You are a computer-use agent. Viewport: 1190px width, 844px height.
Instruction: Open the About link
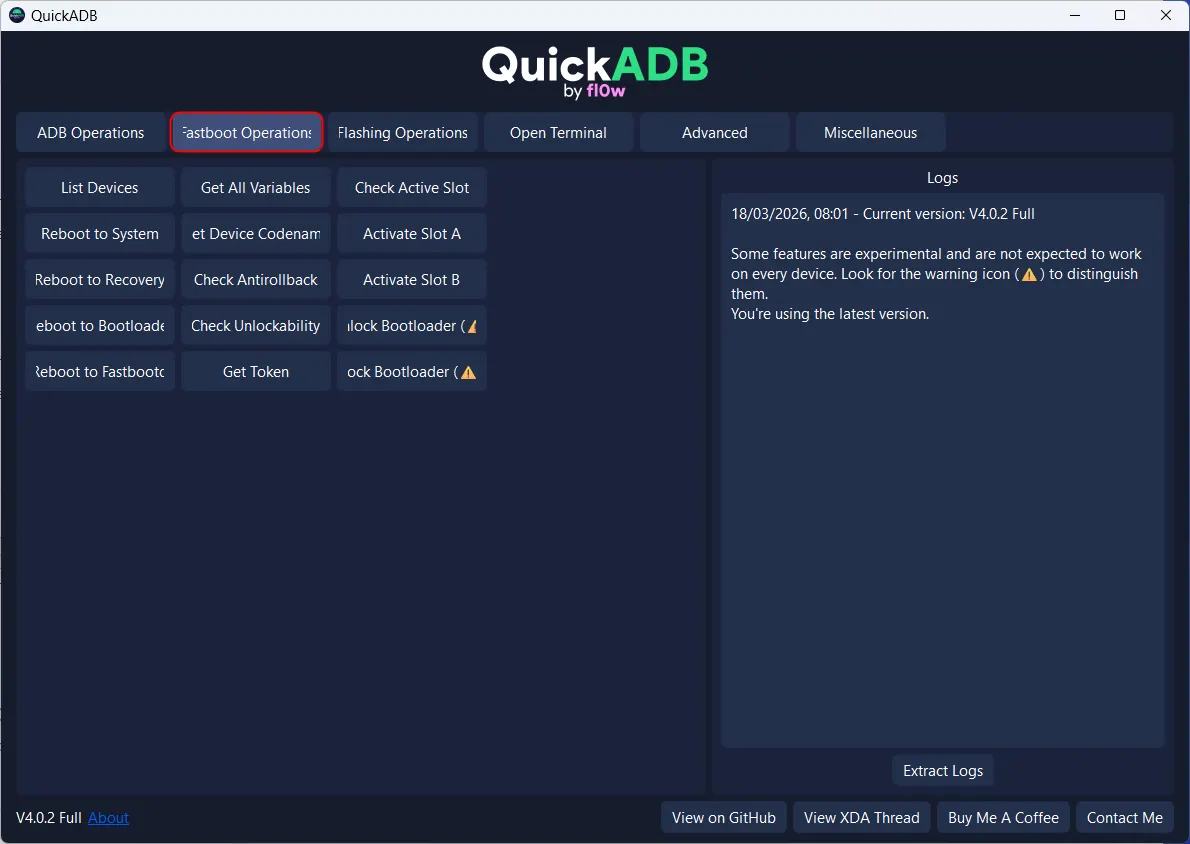108,818
